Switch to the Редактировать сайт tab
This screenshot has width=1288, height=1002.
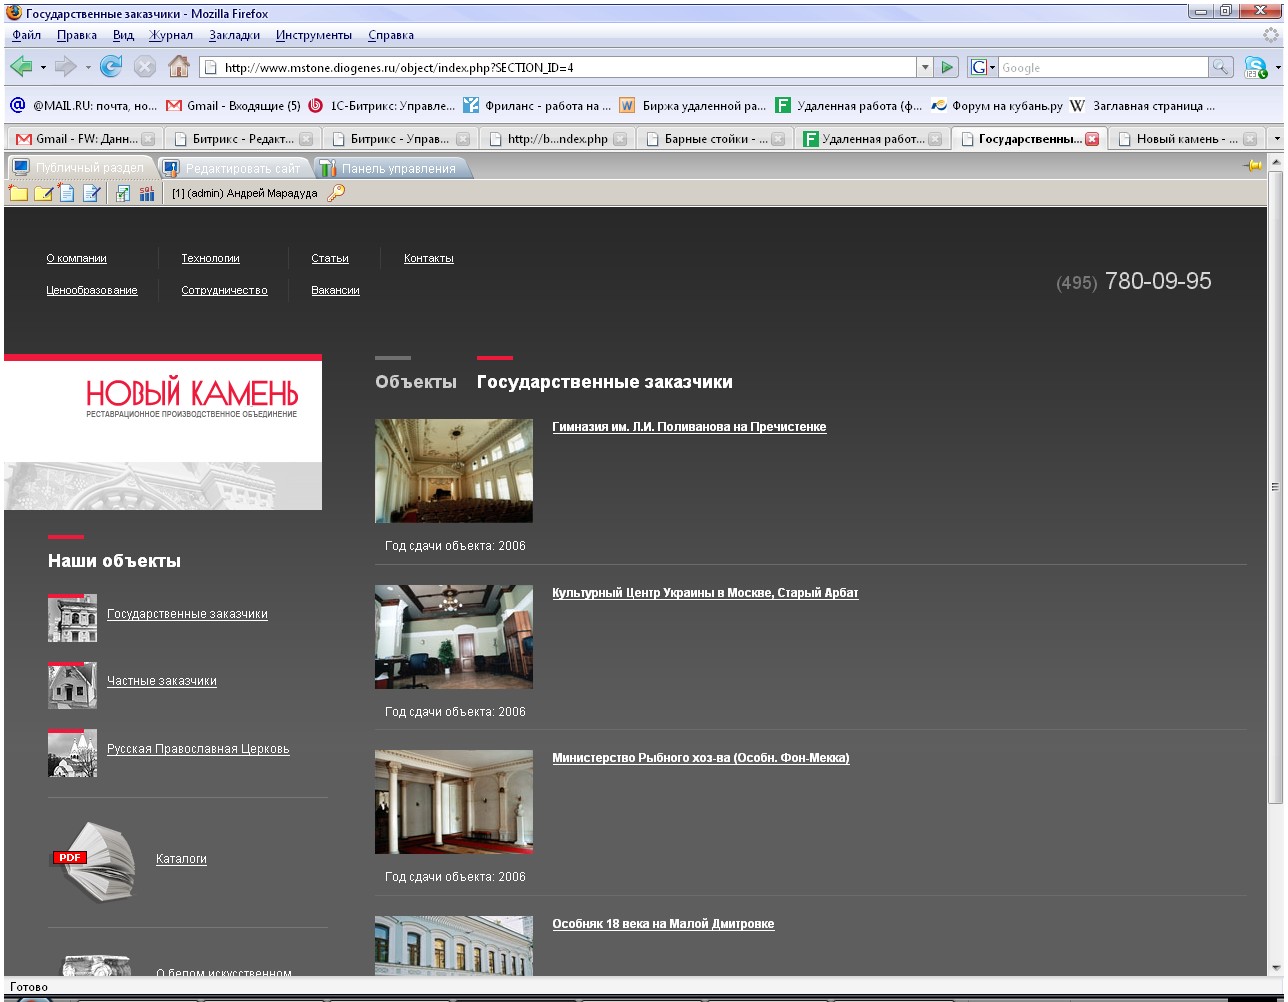(242, 168)
